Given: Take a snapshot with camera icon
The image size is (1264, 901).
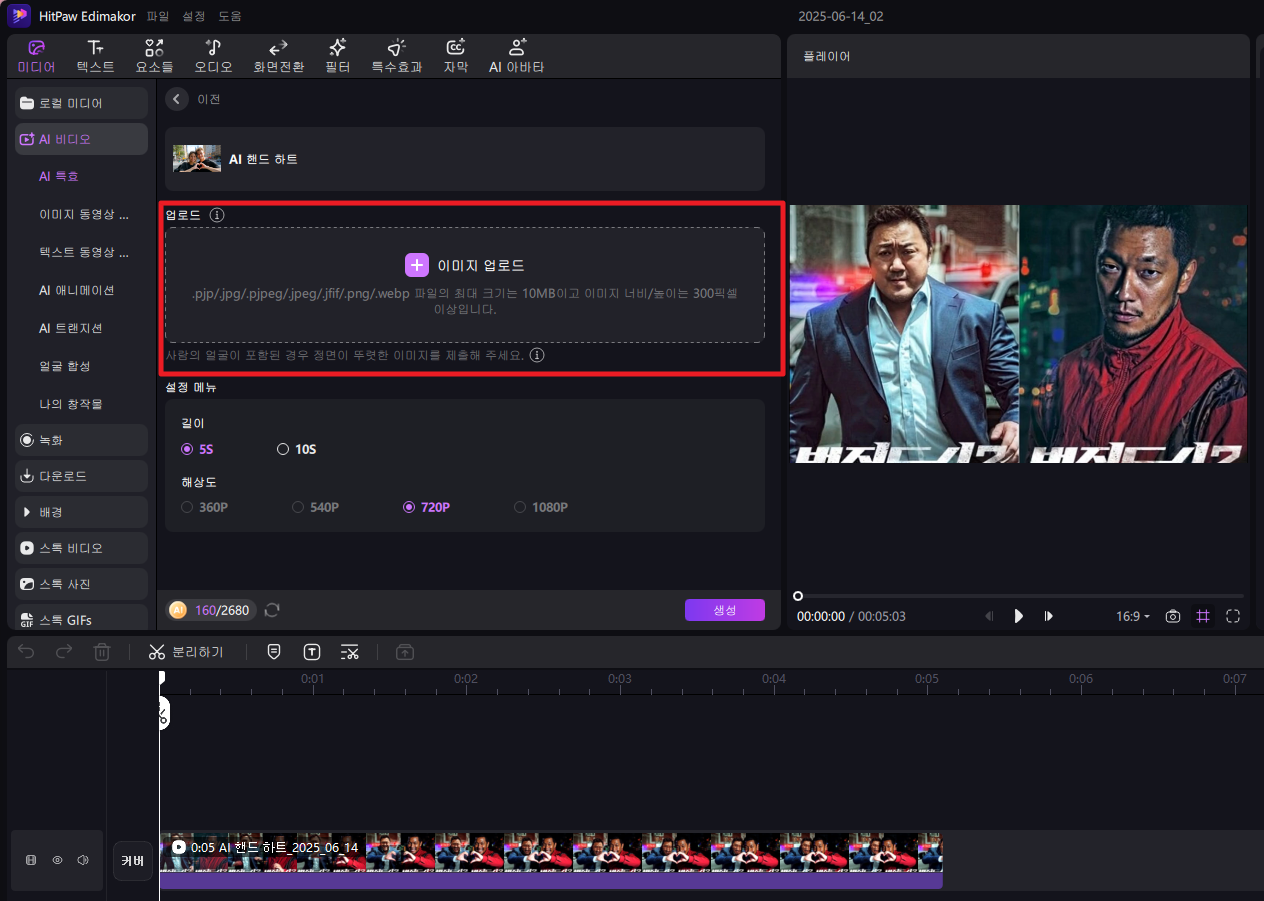Looking at the screenshot, I should [1172, 616].
